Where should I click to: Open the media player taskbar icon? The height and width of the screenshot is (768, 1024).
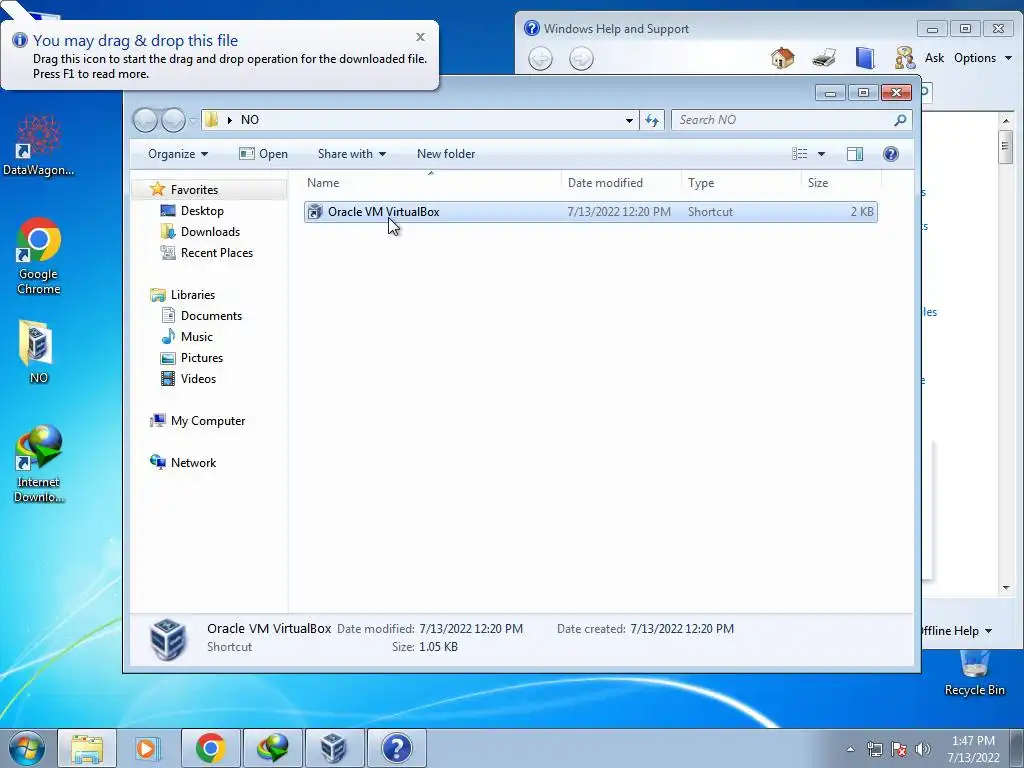pyautogui.click(x=147, y=748)
